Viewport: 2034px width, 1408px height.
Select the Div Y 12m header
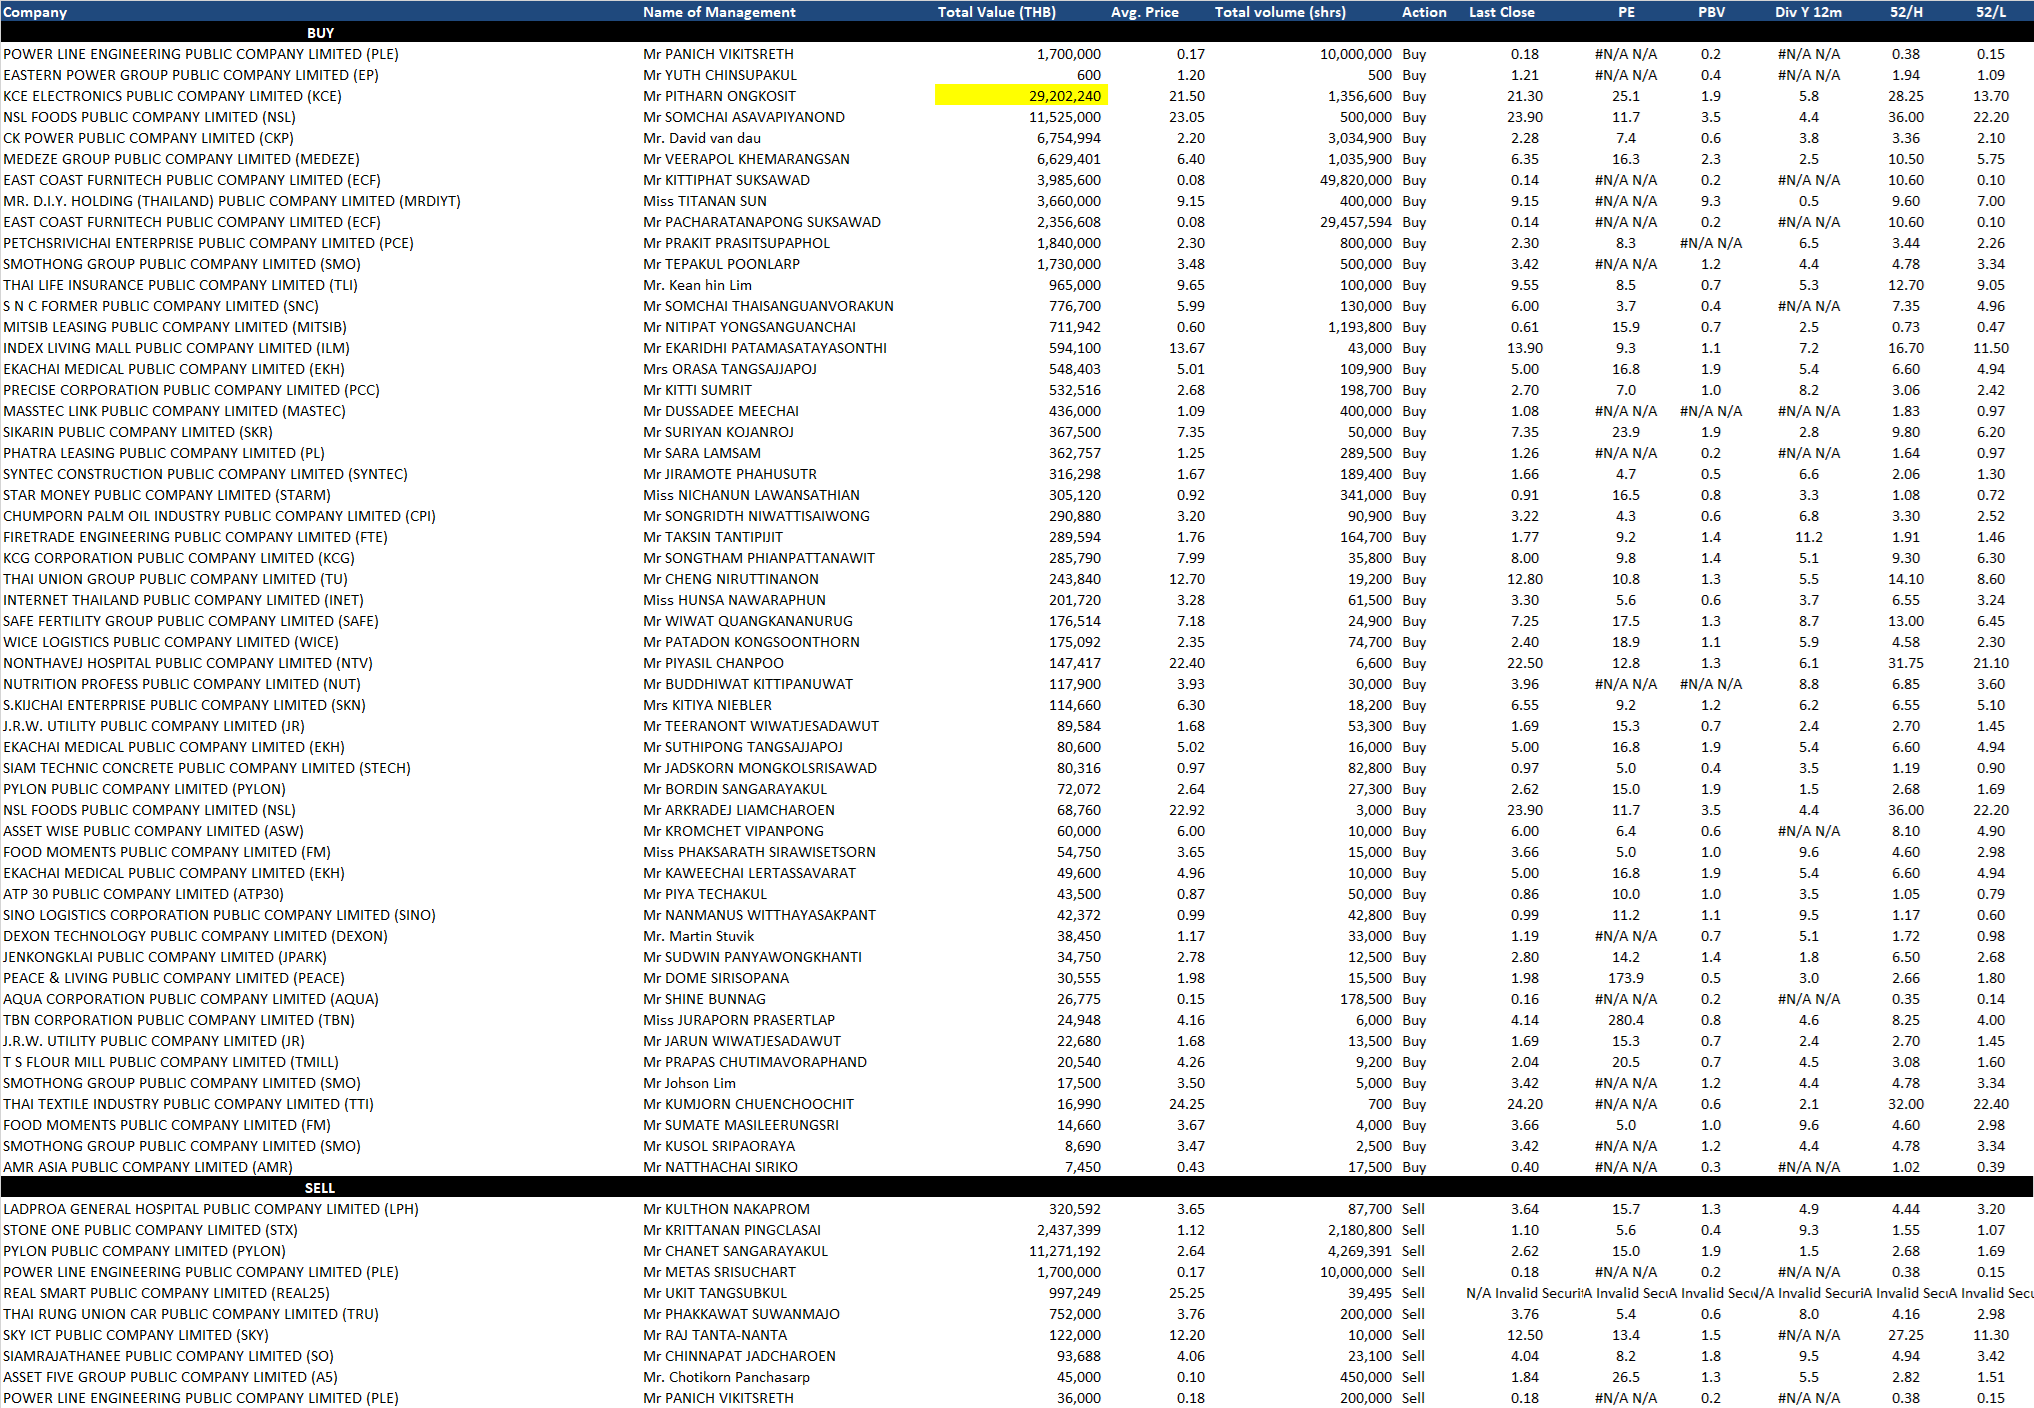1808,12
